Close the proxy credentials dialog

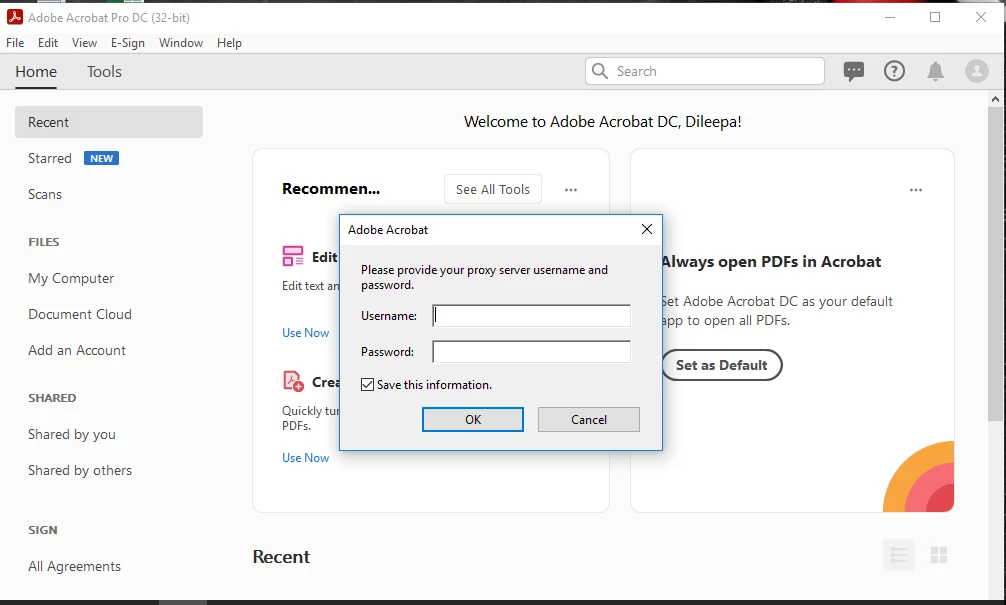point(647,229)
